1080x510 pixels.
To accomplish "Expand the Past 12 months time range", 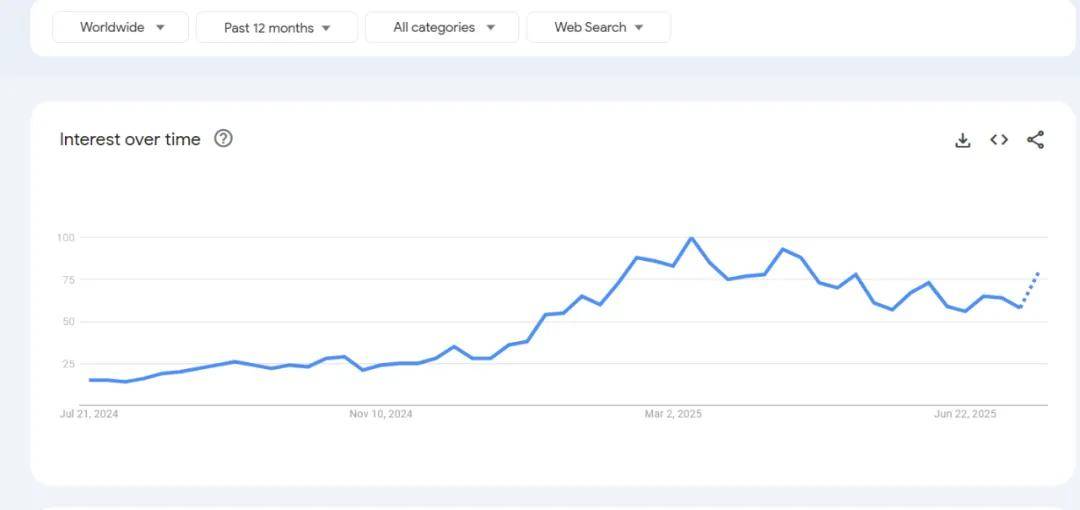I will click(277, 28).
